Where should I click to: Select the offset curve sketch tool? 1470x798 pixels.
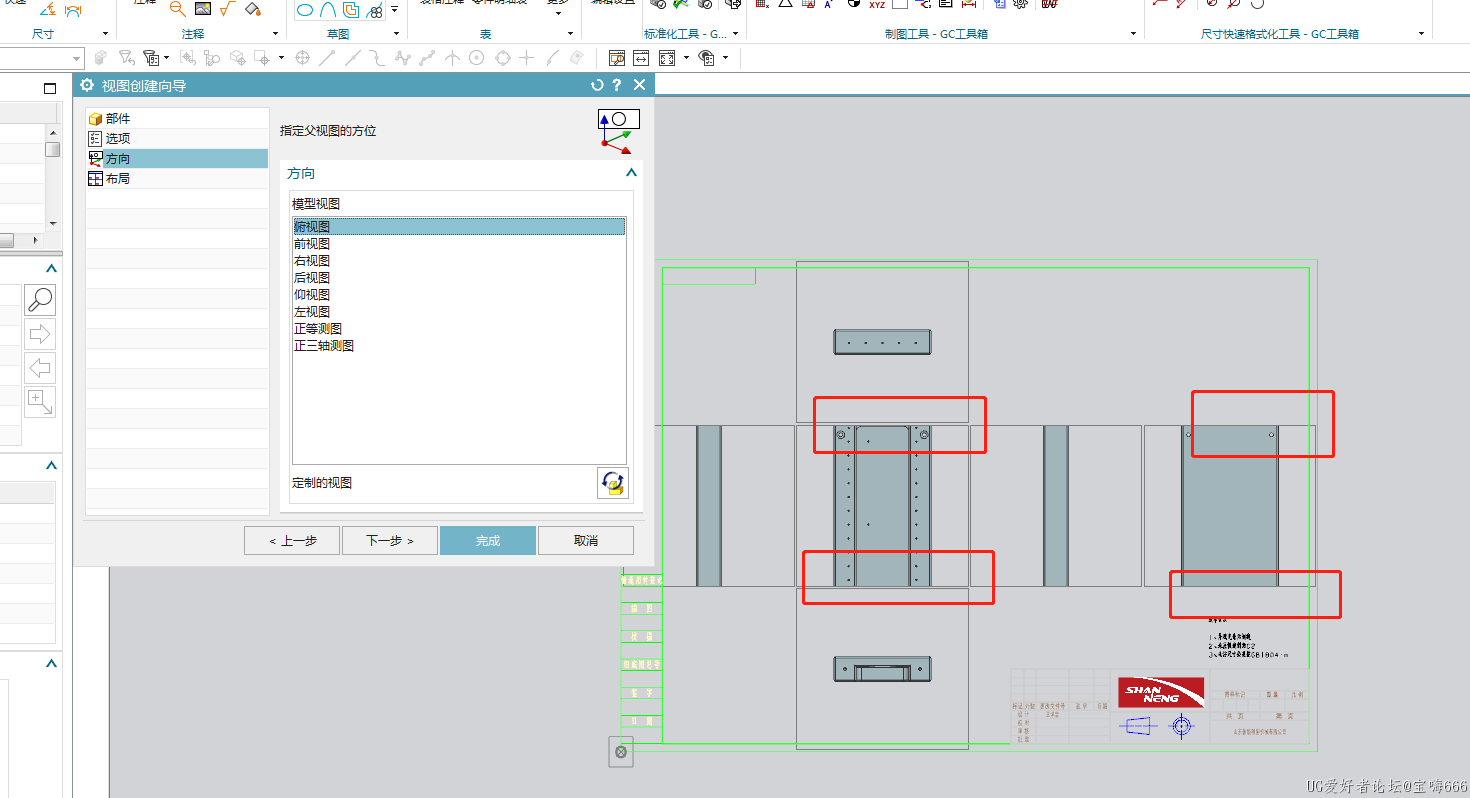tap(351, 11)
